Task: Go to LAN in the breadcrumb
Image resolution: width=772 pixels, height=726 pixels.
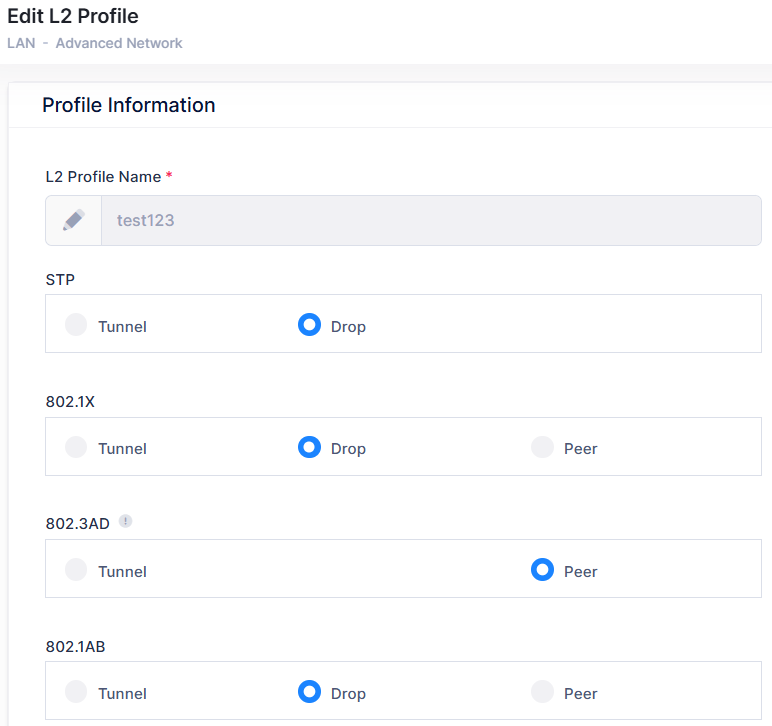Action: coord(21,43)
